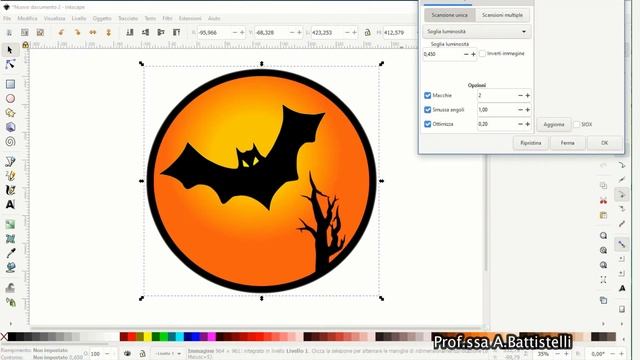Select the Ellipse tool
The image size is (640, 360).
10,98
